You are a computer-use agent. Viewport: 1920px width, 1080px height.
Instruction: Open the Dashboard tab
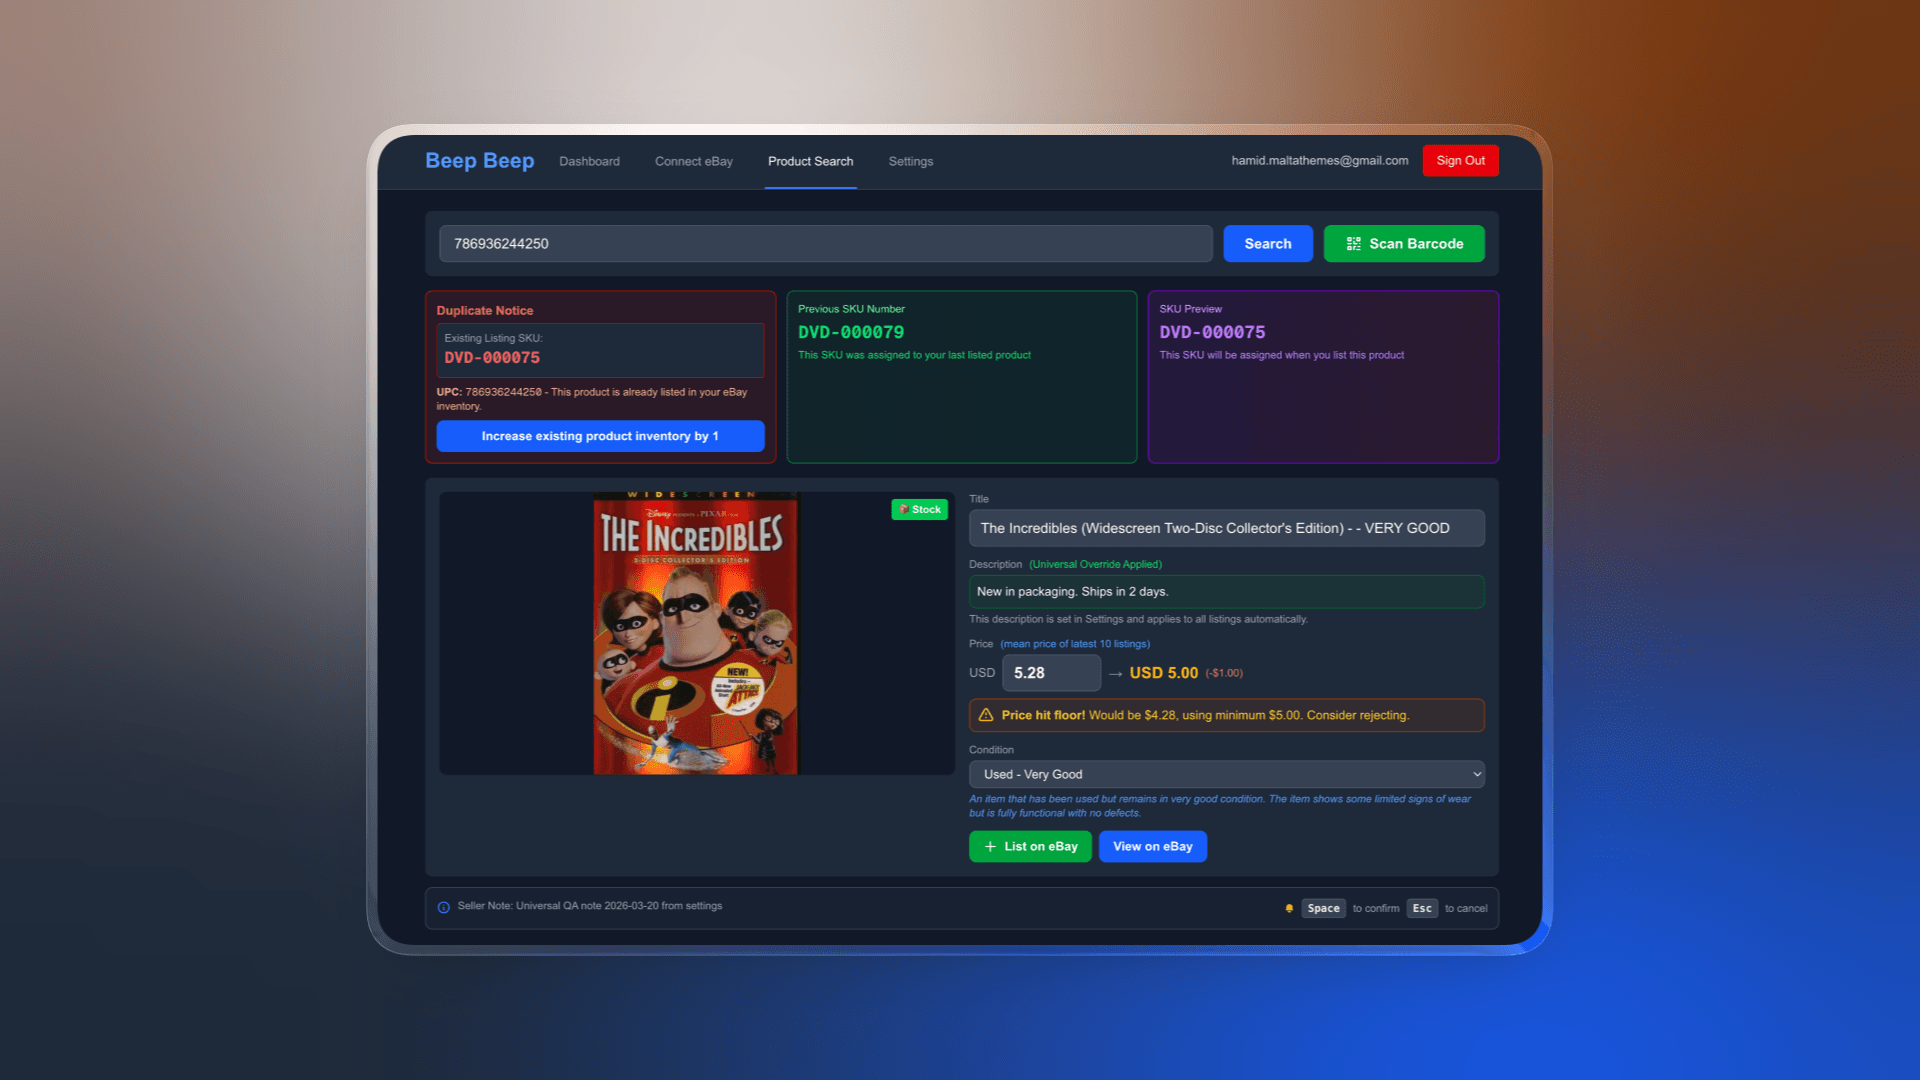click(x=589, y=161)
